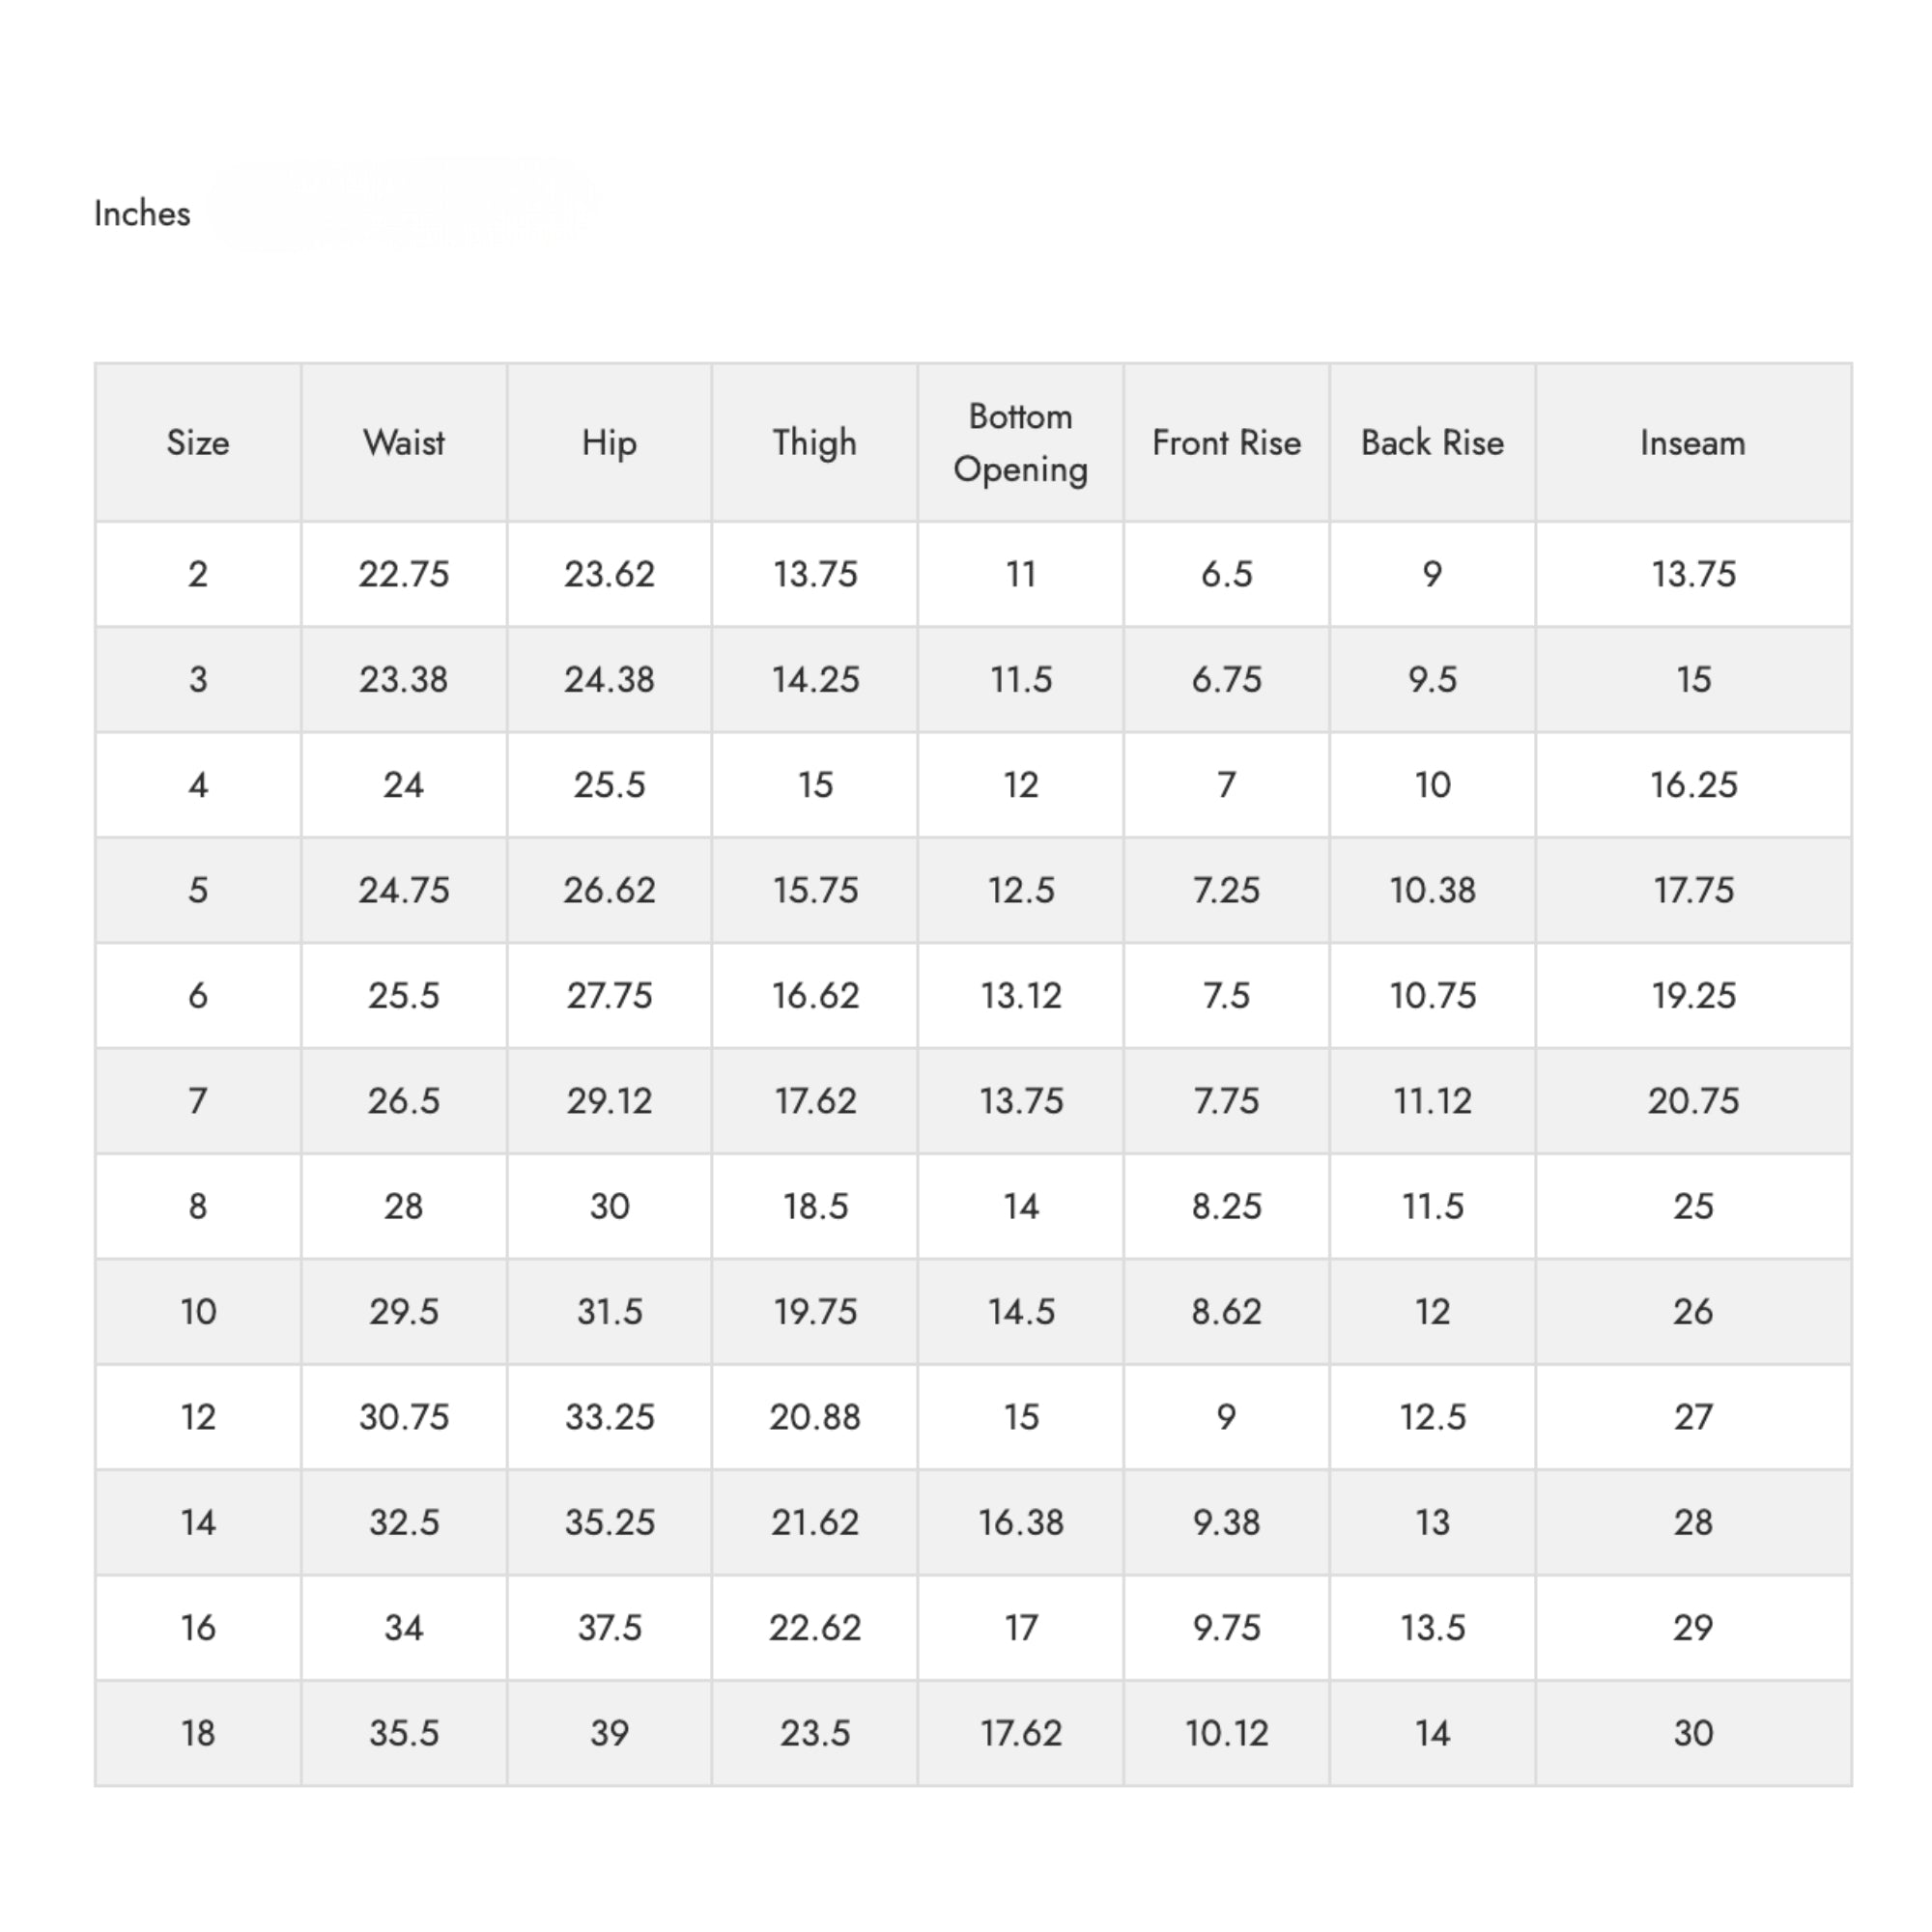
Task: Click the size 2 row label
Action: click(x=198, y=574)
